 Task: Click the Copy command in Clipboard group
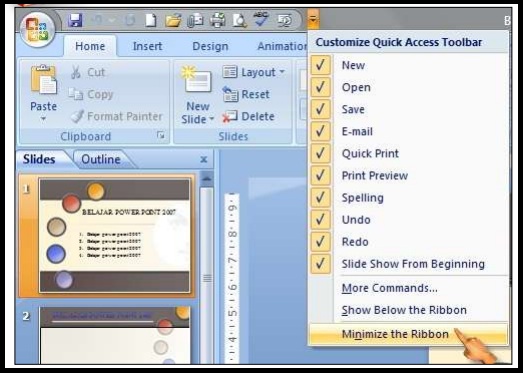(x=91, y=94)
